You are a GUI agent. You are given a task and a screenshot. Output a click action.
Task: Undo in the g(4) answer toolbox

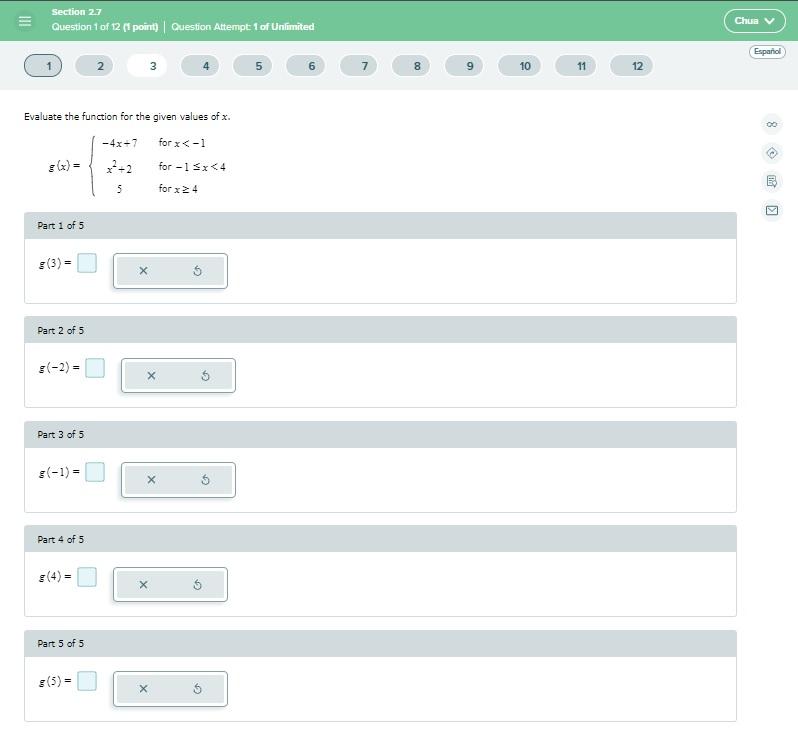[x=197, y=585]
